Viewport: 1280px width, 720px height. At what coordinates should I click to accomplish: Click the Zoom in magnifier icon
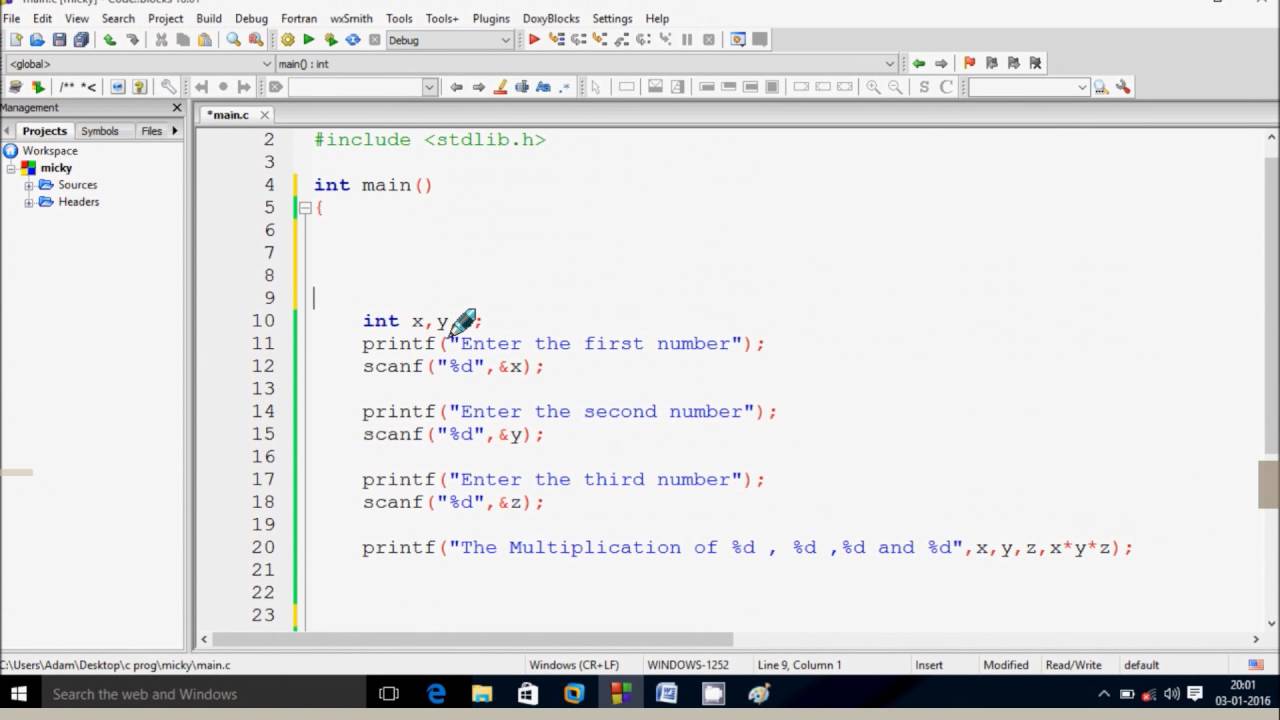[873, 87]
